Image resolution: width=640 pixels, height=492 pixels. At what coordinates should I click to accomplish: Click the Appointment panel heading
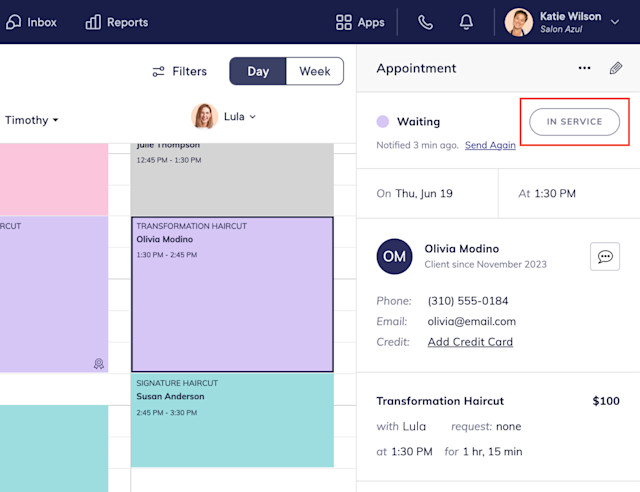(416, 68)
